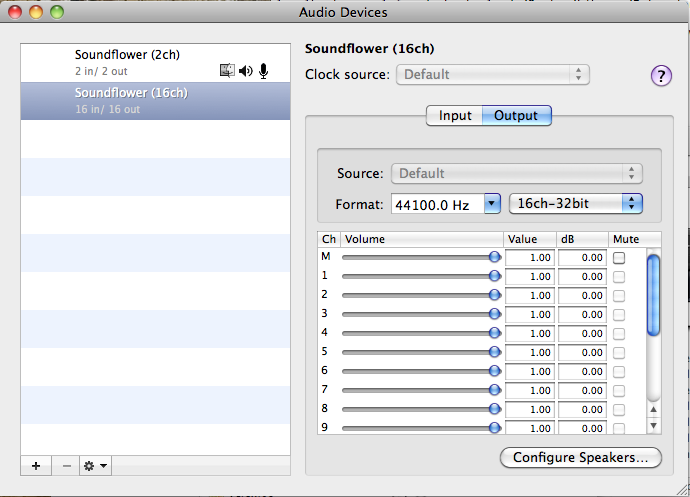Open the 44100.0 Hz sample rate combo arrow
The image size is (690, 497).
(492, 204)
